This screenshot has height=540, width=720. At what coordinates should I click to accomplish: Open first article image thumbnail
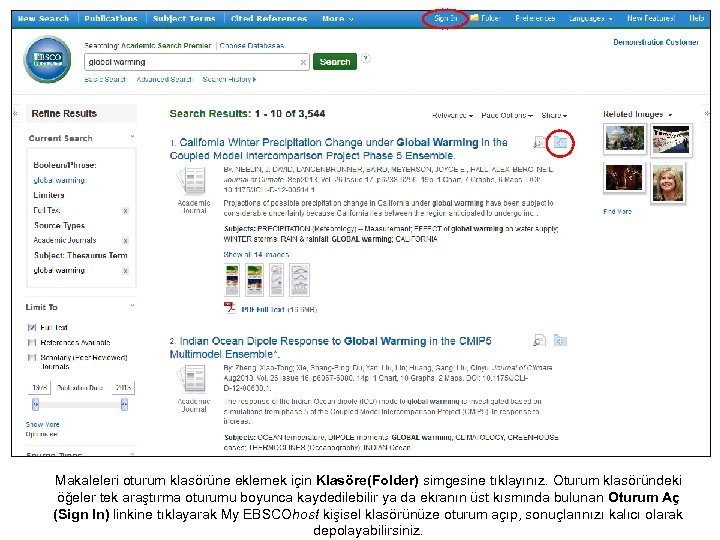tap(232, 280)
